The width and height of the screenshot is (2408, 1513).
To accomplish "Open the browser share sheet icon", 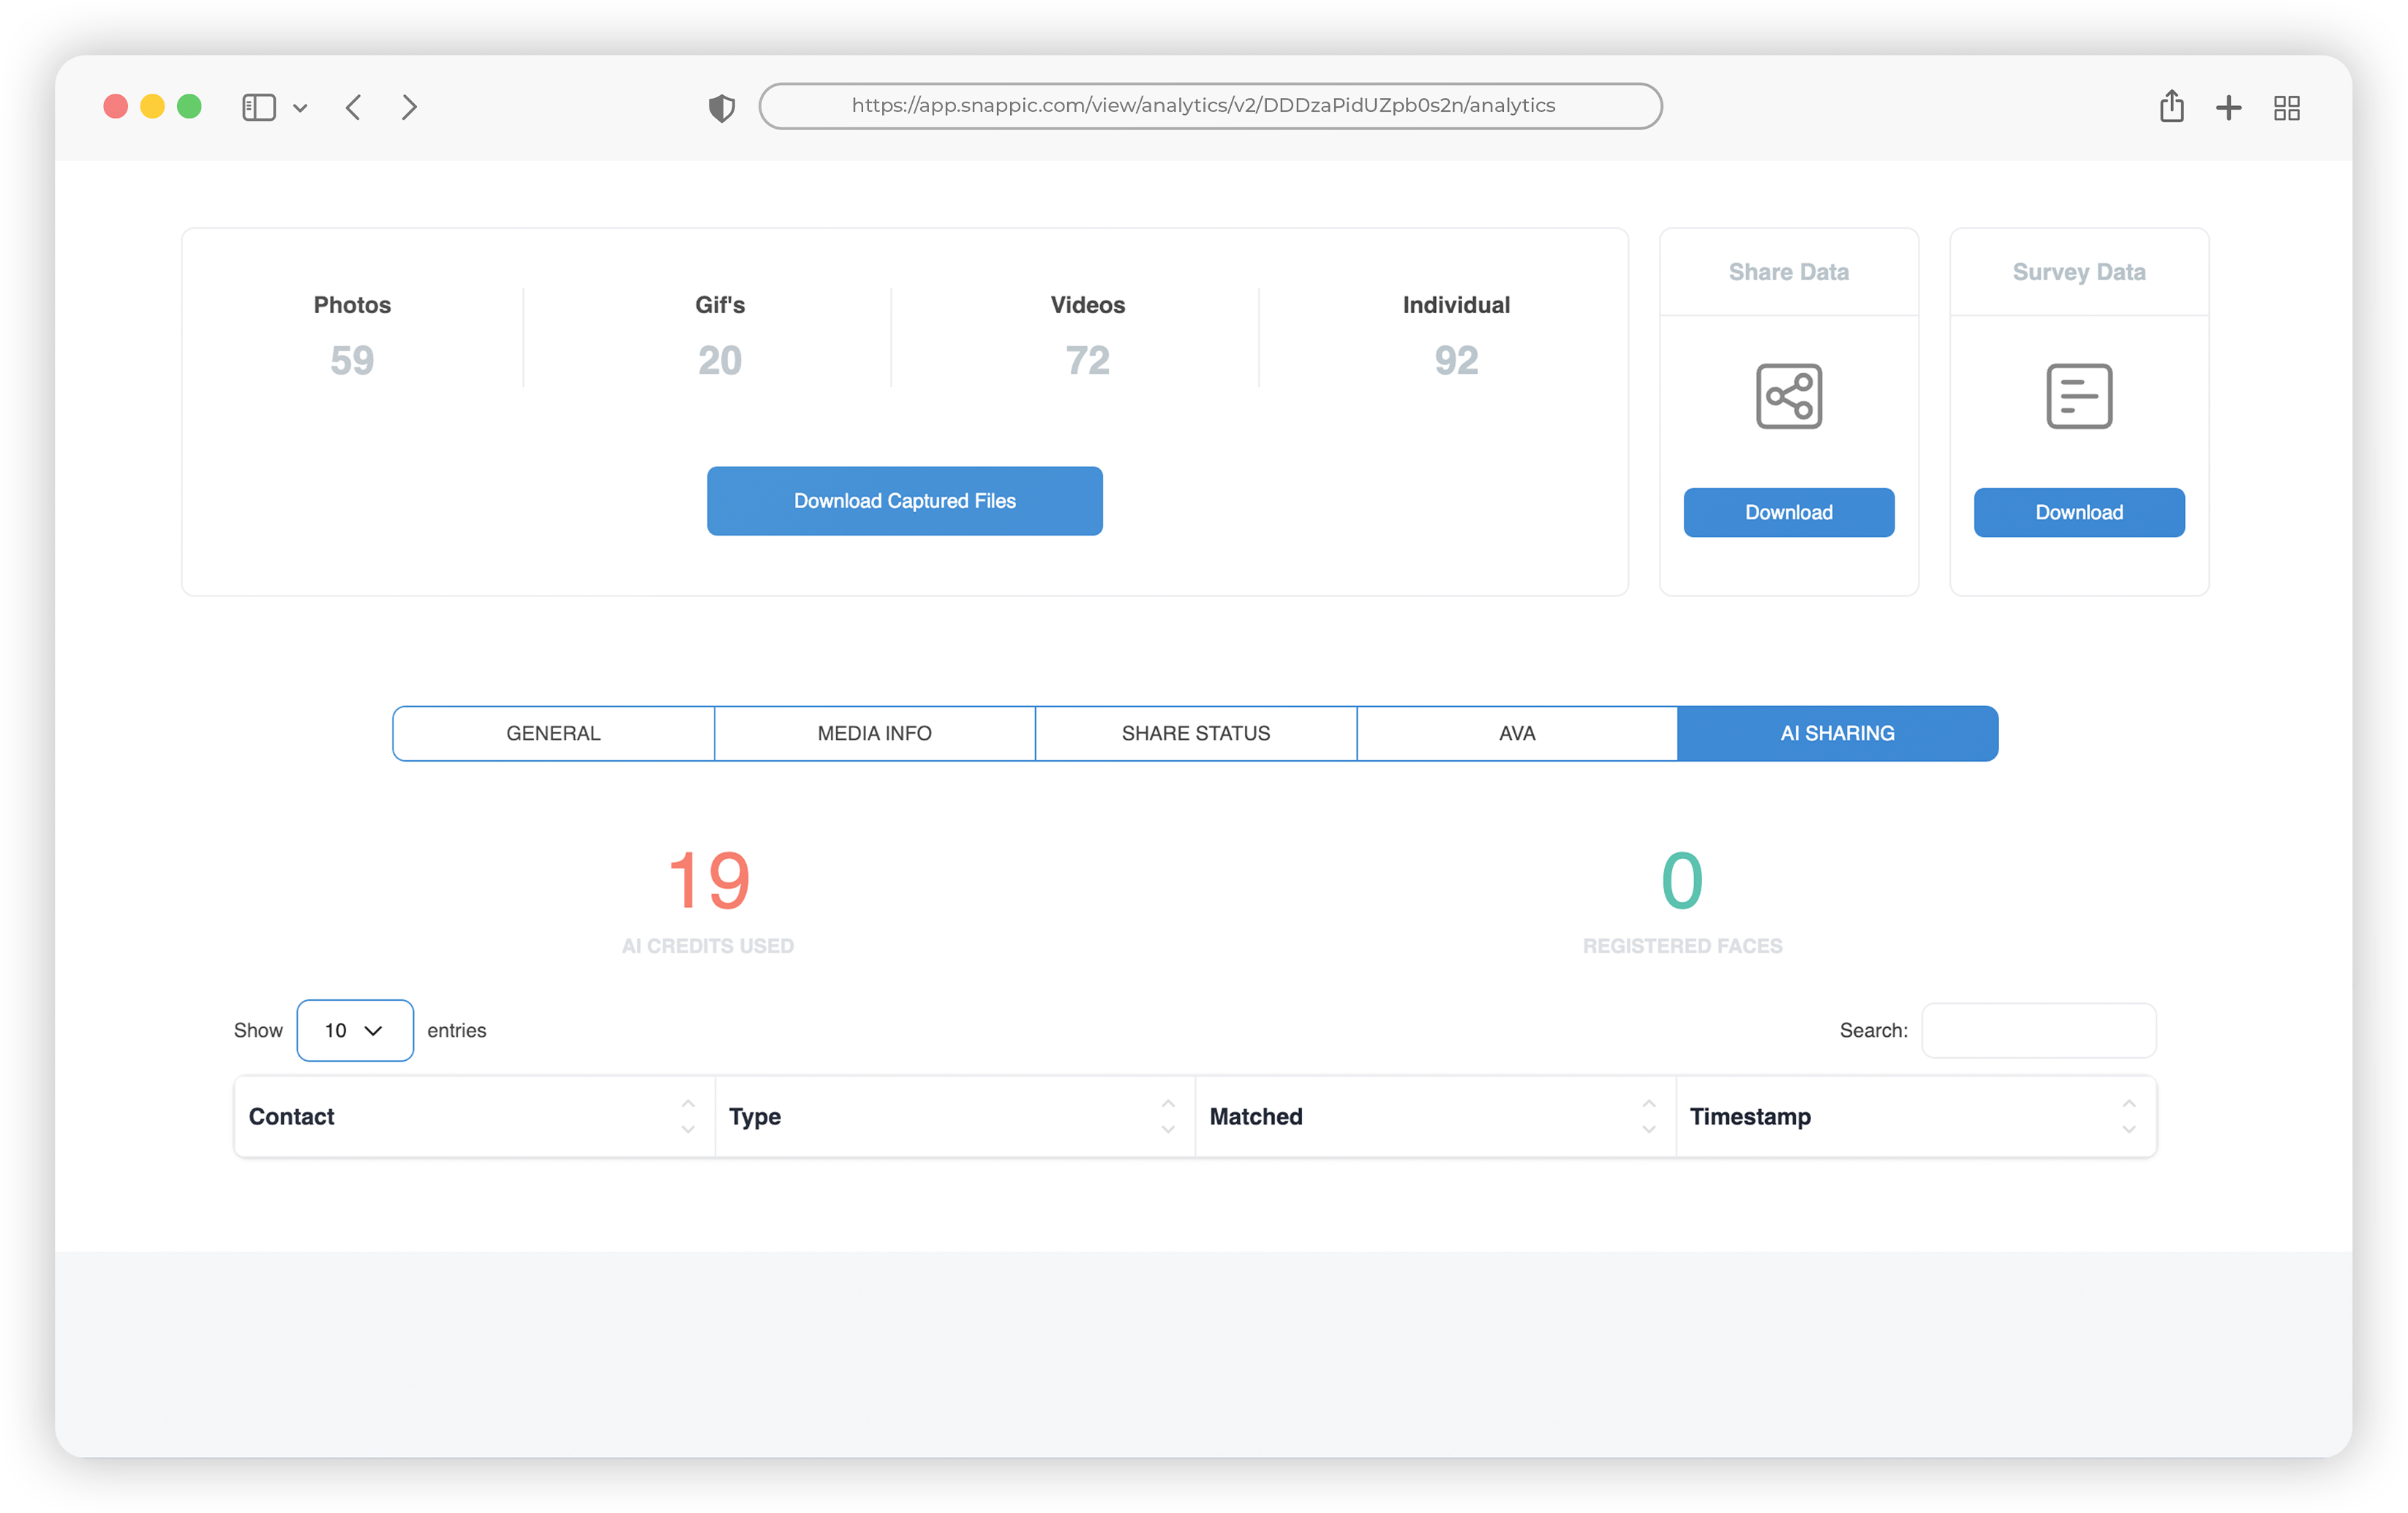I will (2170, 106).
